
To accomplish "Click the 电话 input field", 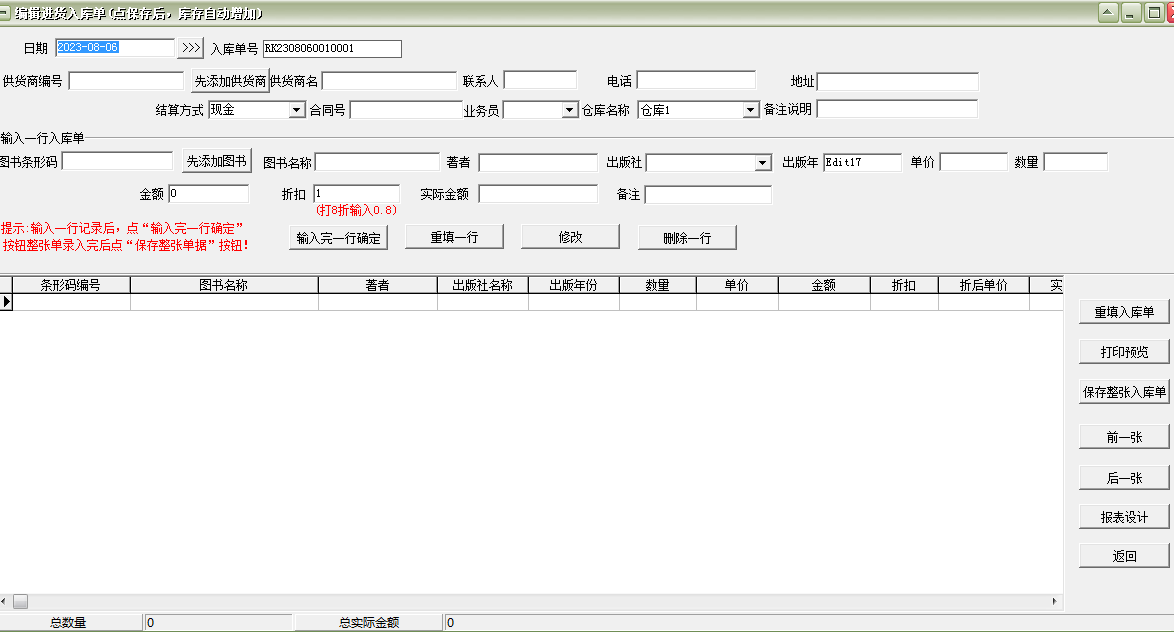I will coord(696,80).
